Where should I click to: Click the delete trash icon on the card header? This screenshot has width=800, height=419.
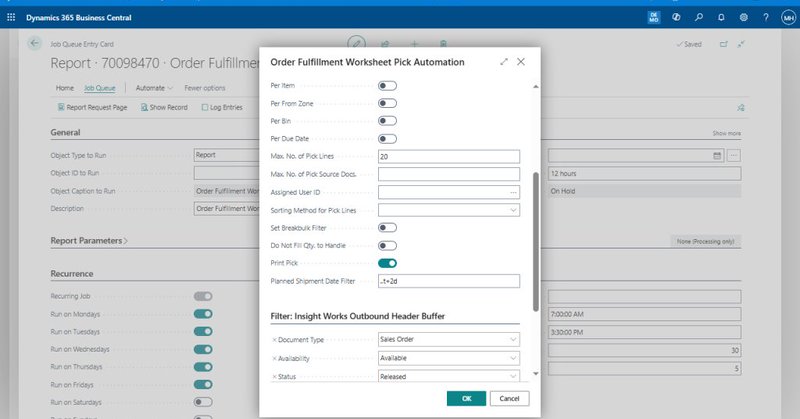[x=443, y=44]
